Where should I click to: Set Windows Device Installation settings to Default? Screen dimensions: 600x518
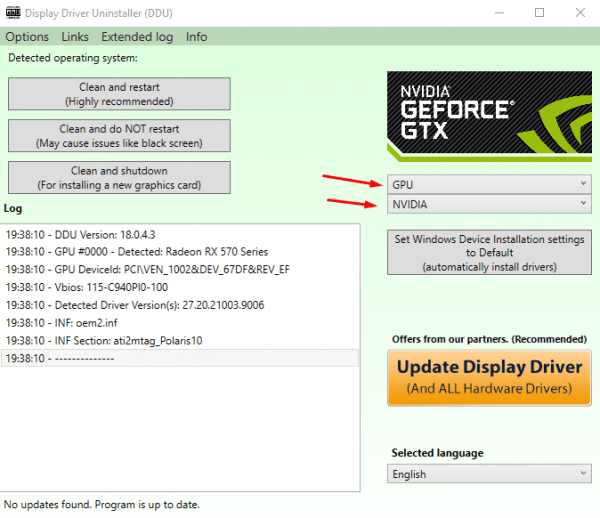point(489,253)
